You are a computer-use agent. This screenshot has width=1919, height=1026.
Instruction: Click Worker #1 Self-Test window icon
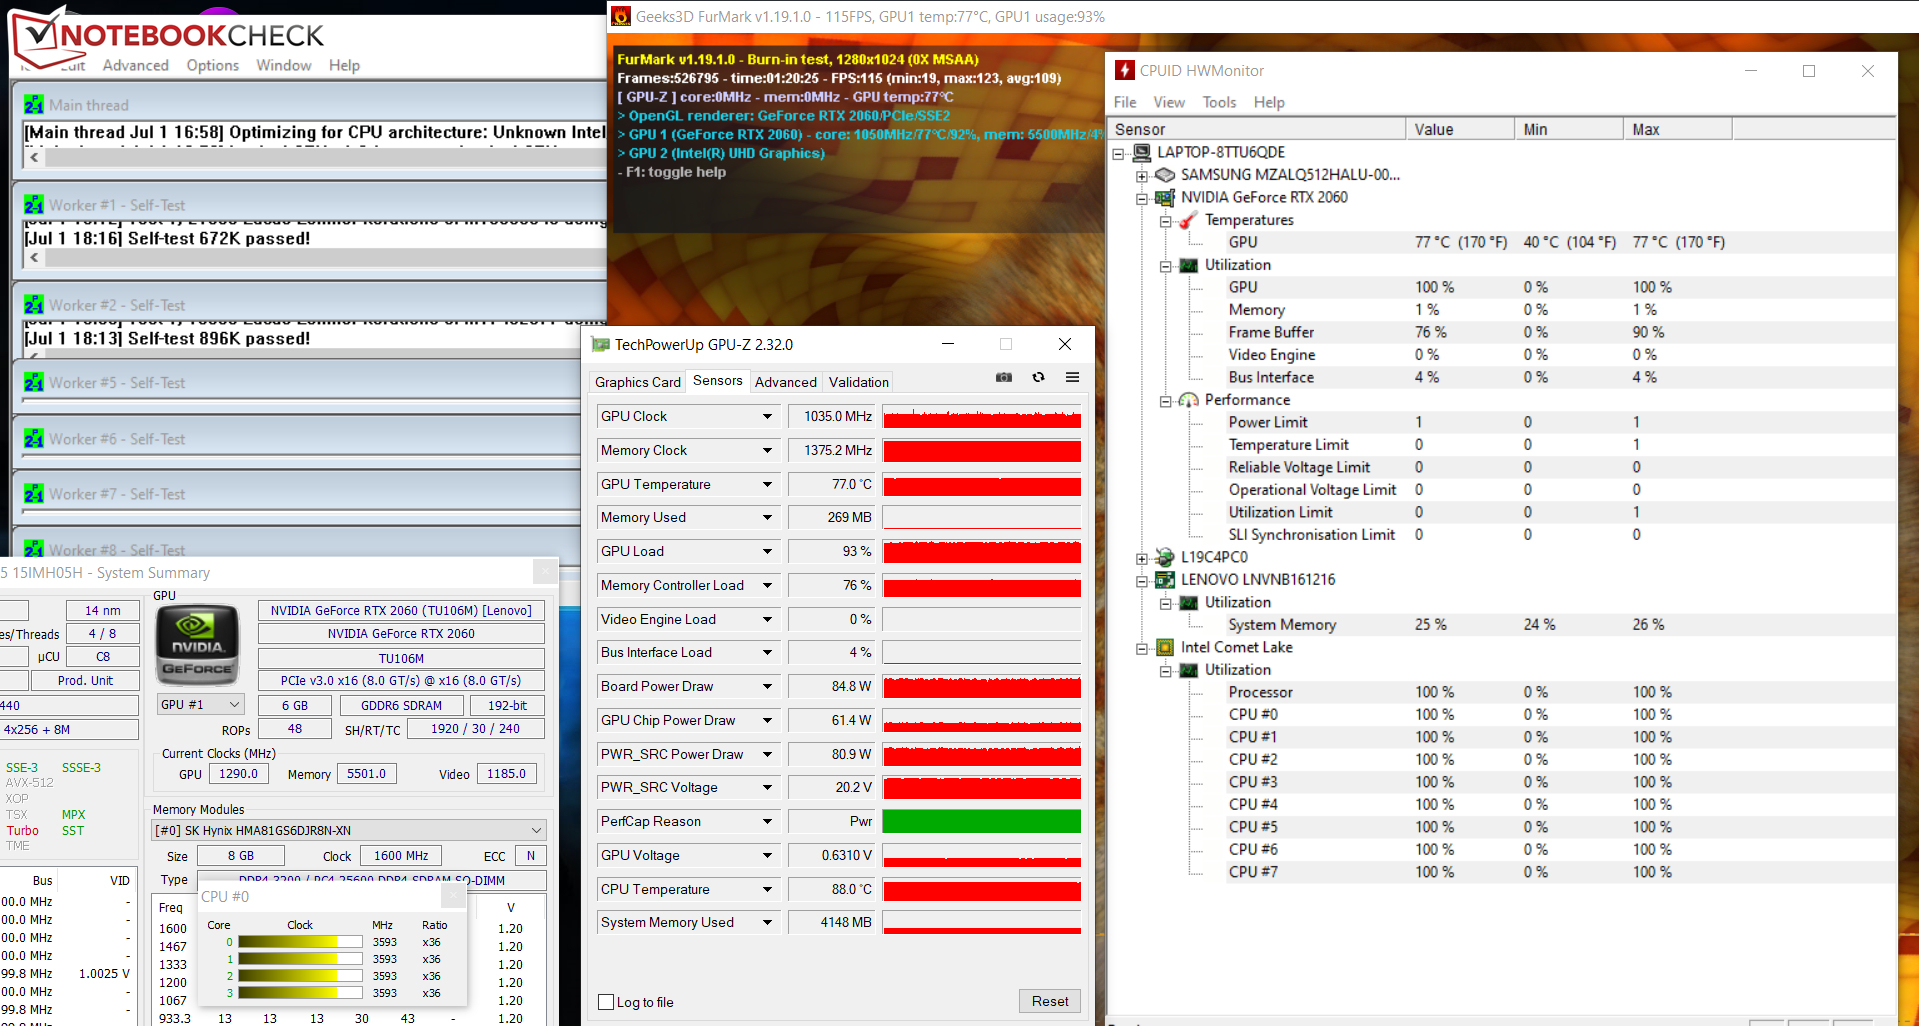point(34,205)
